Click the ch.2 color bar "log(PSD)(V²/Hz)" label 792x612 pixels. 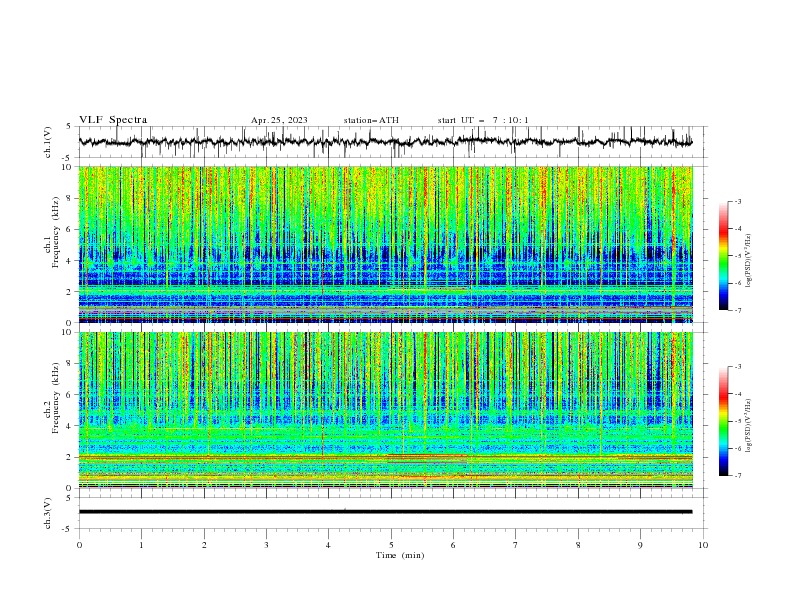pos(750,426)
